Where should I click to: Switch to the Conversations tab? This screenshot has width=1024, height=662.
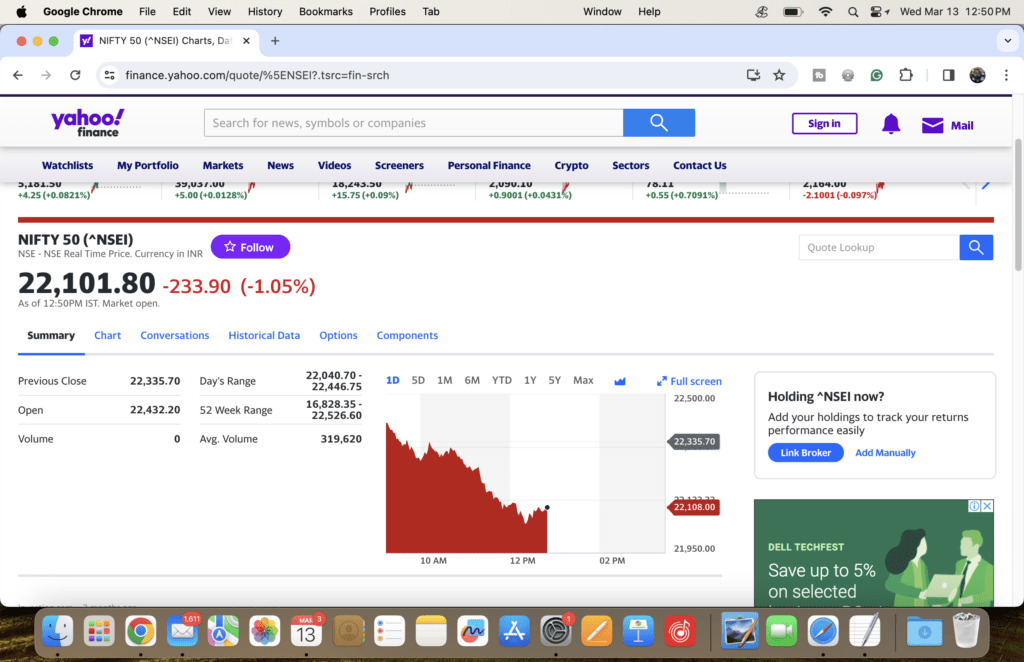(174, 335)
